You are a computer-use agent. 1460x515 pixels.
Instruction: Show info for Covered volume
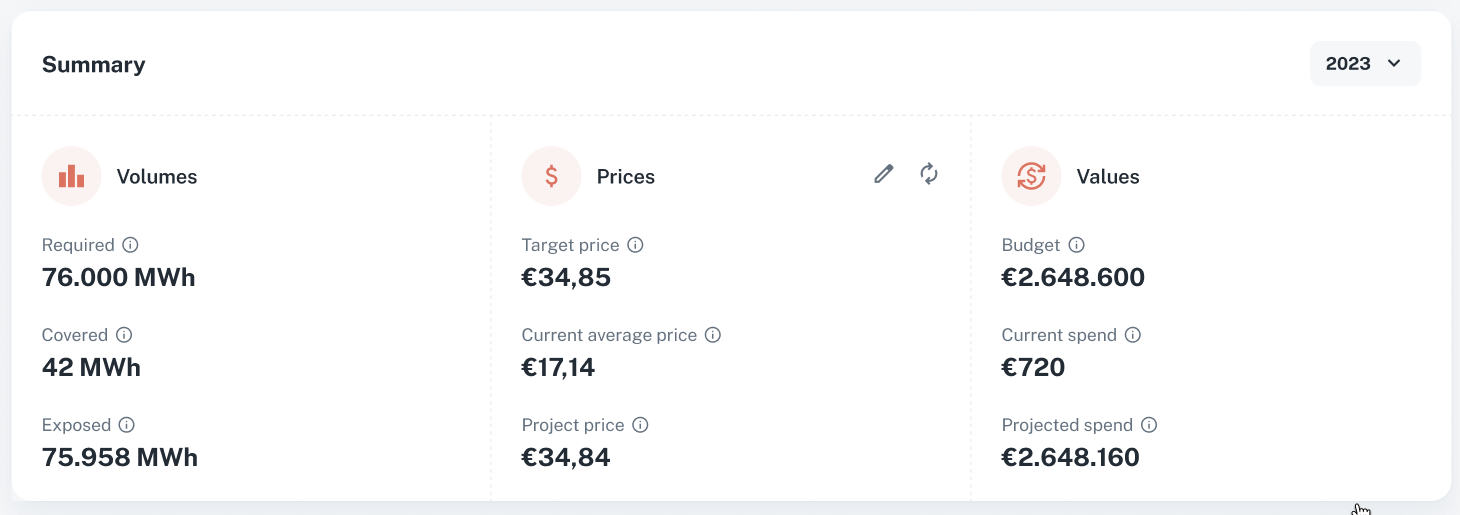click(x=124, y=335)
